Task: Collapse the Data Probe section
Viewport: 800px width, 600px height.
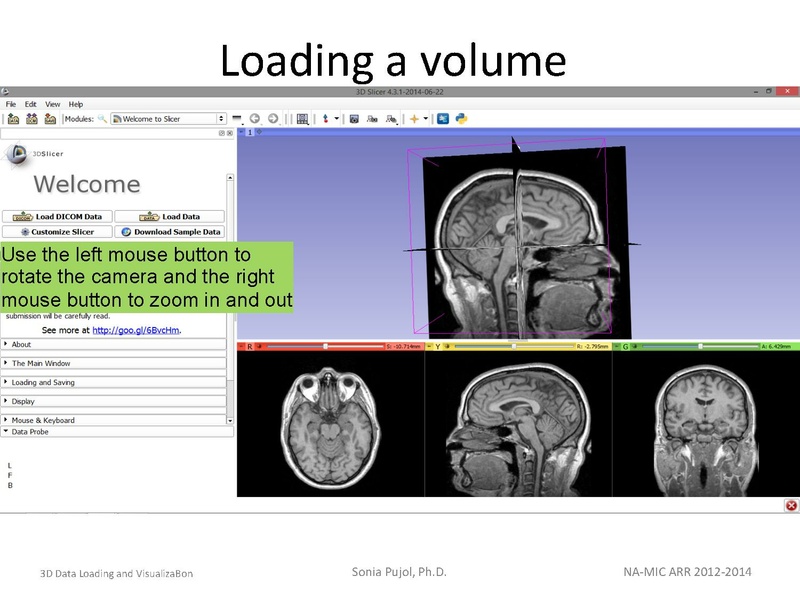Action: click(117, 432)
